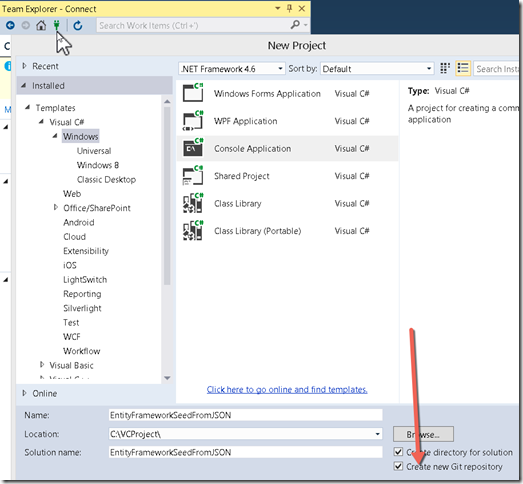Expand the Visual Basic node
The image size is (523, 484).
tap(42, 365)
